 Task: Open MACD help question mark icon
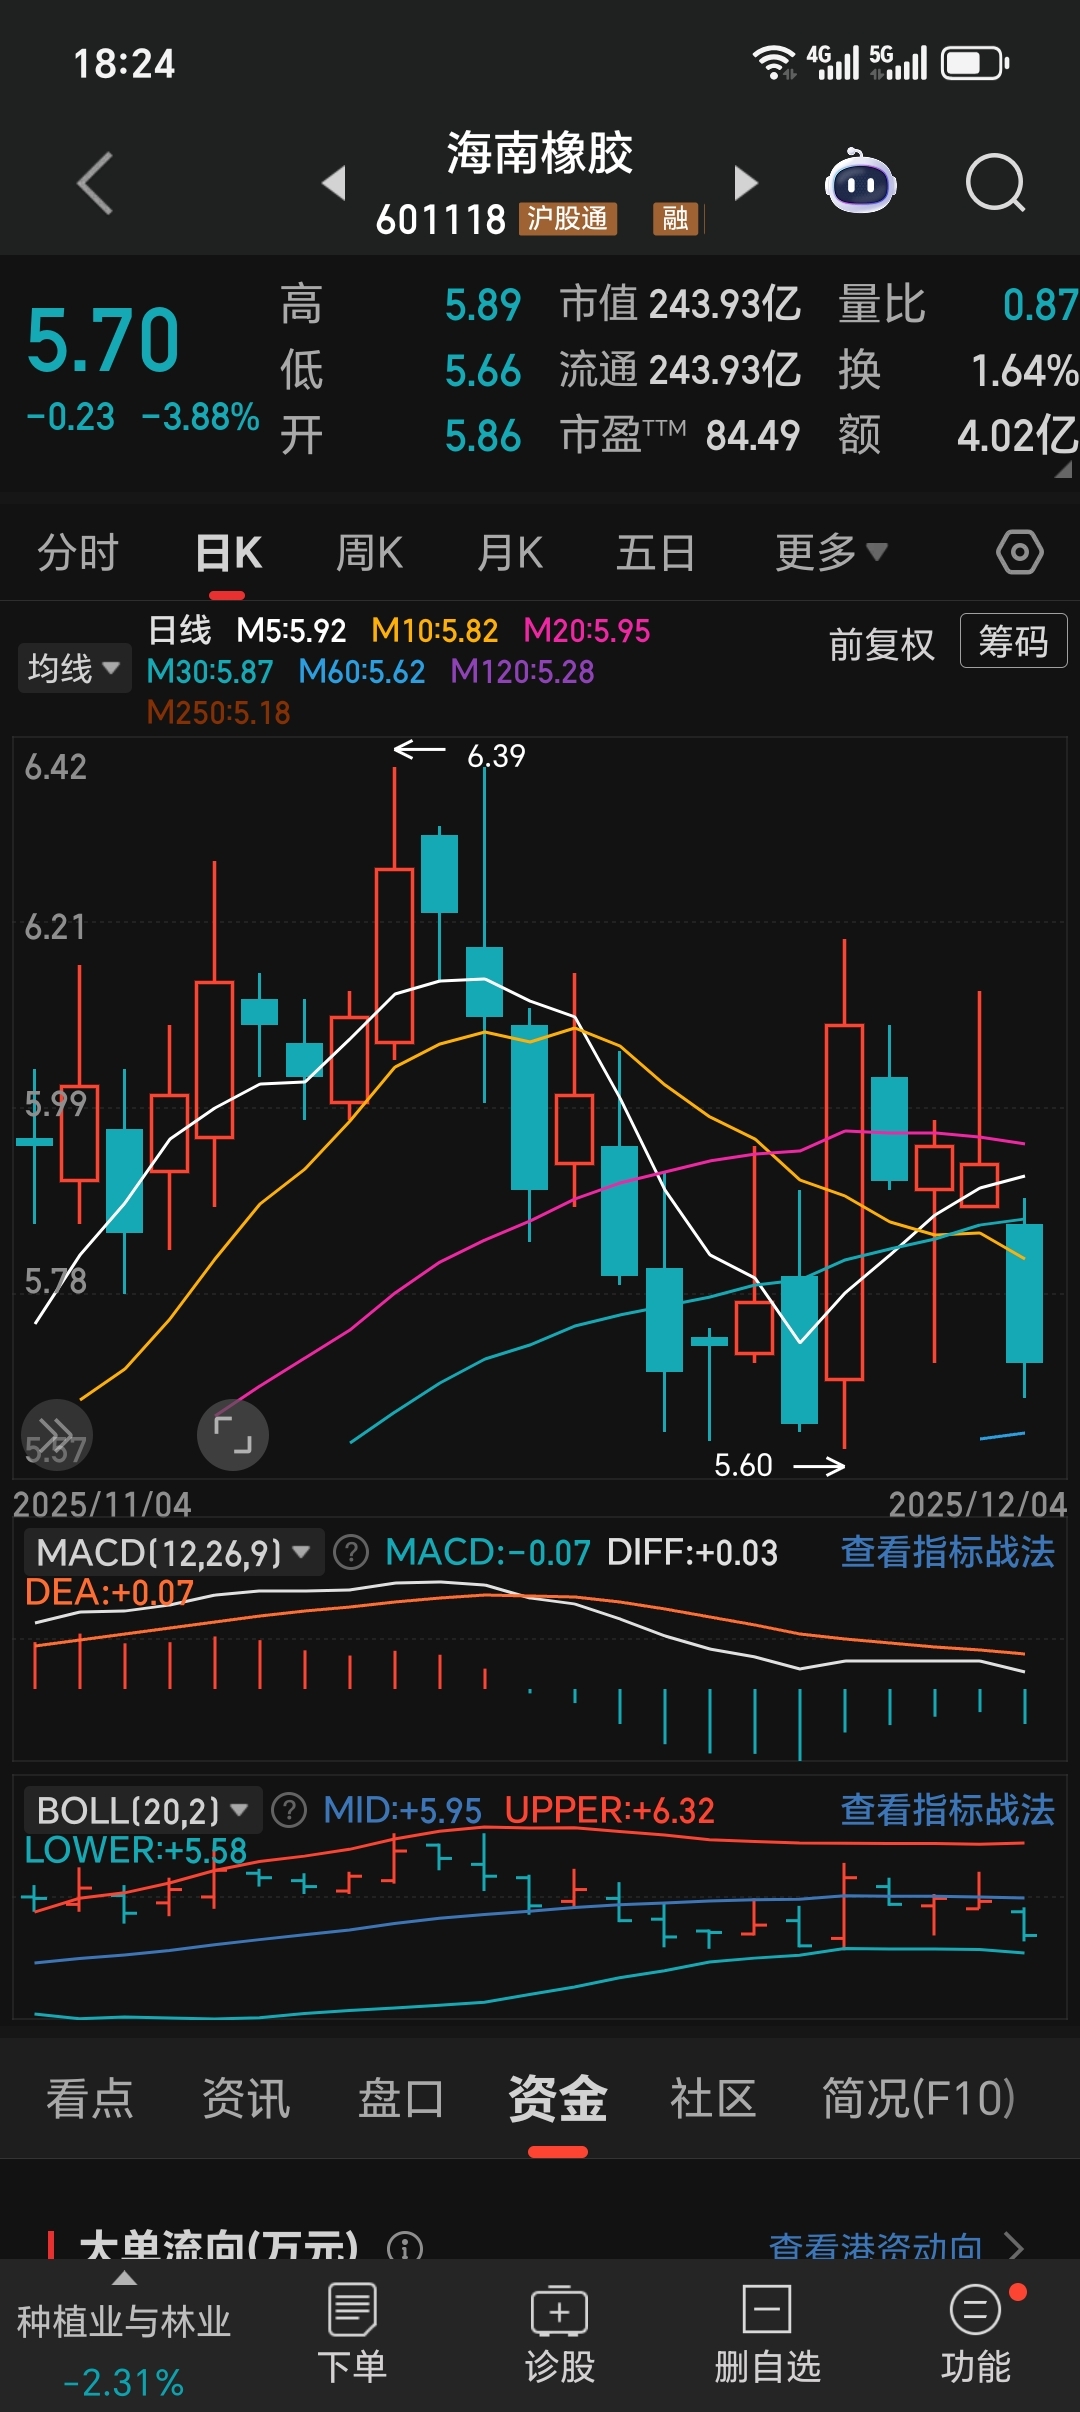tap(350, 1553)
